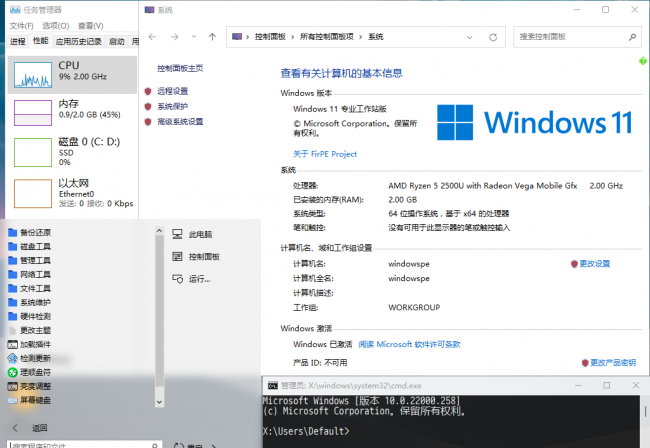Navigate up one level in System window

[212, 37]
